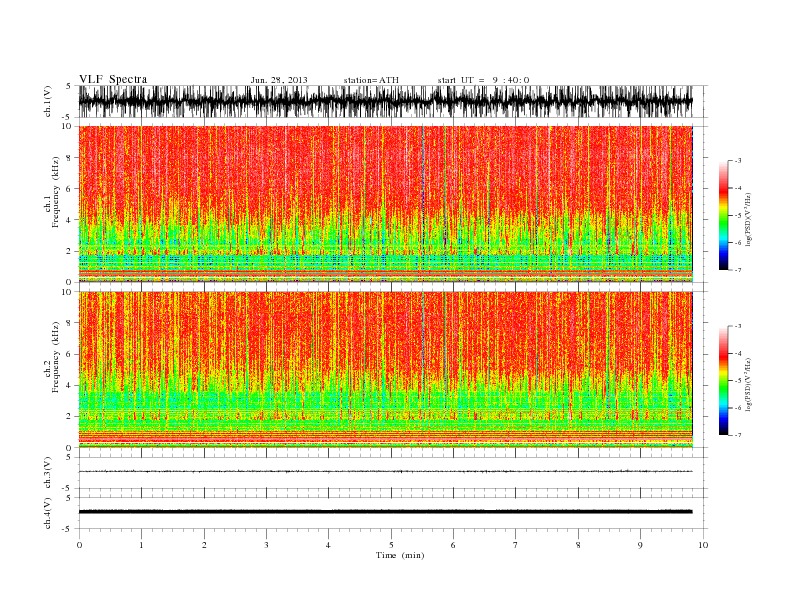Click time axis tick label "10"

703,545
